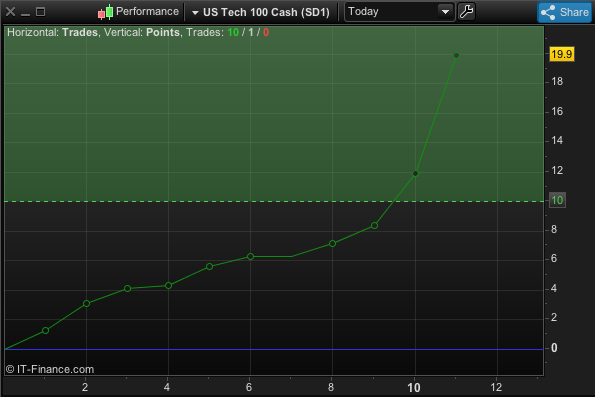The image size is (595, 397).
Task: Click the Share button
Action: coord(565,12)
